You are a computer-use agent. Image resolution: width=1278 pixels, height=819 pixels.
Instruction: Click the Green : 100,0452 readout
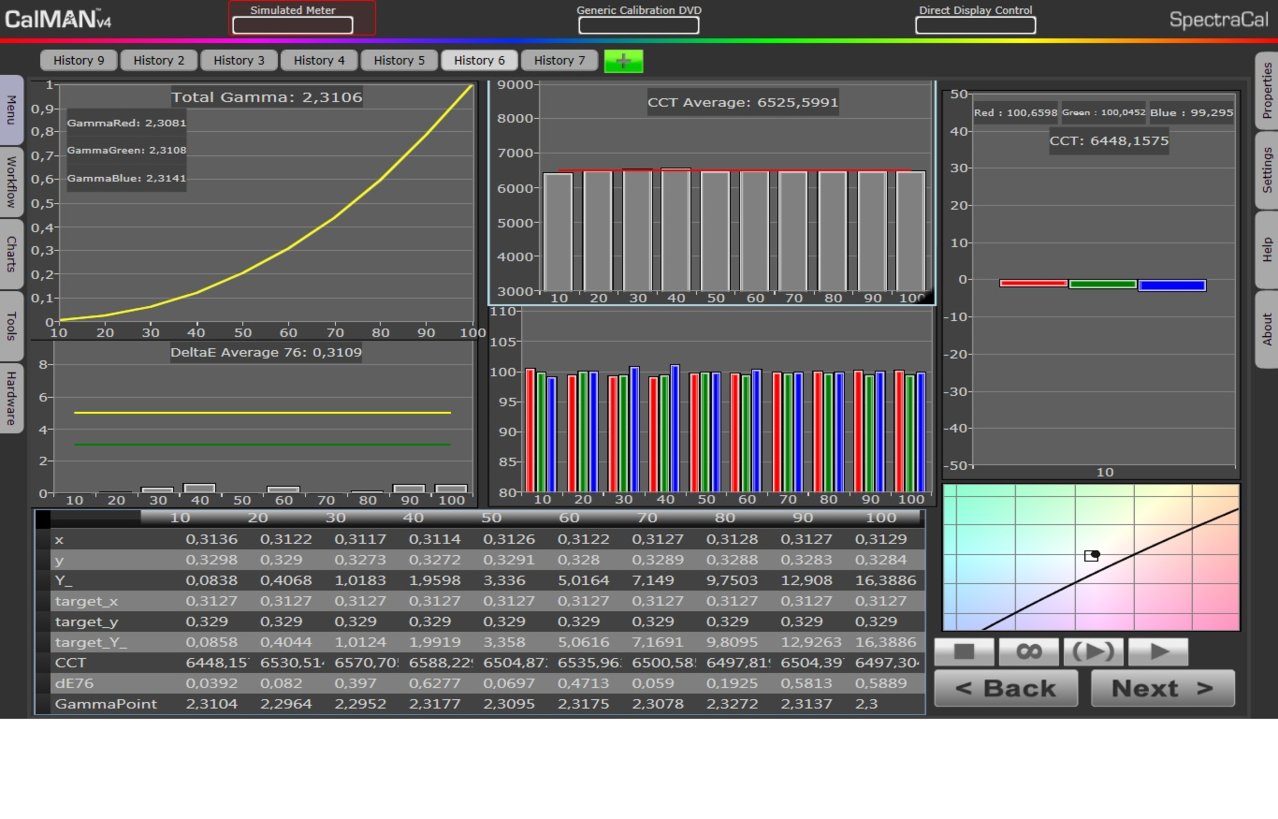[1103, 113]
